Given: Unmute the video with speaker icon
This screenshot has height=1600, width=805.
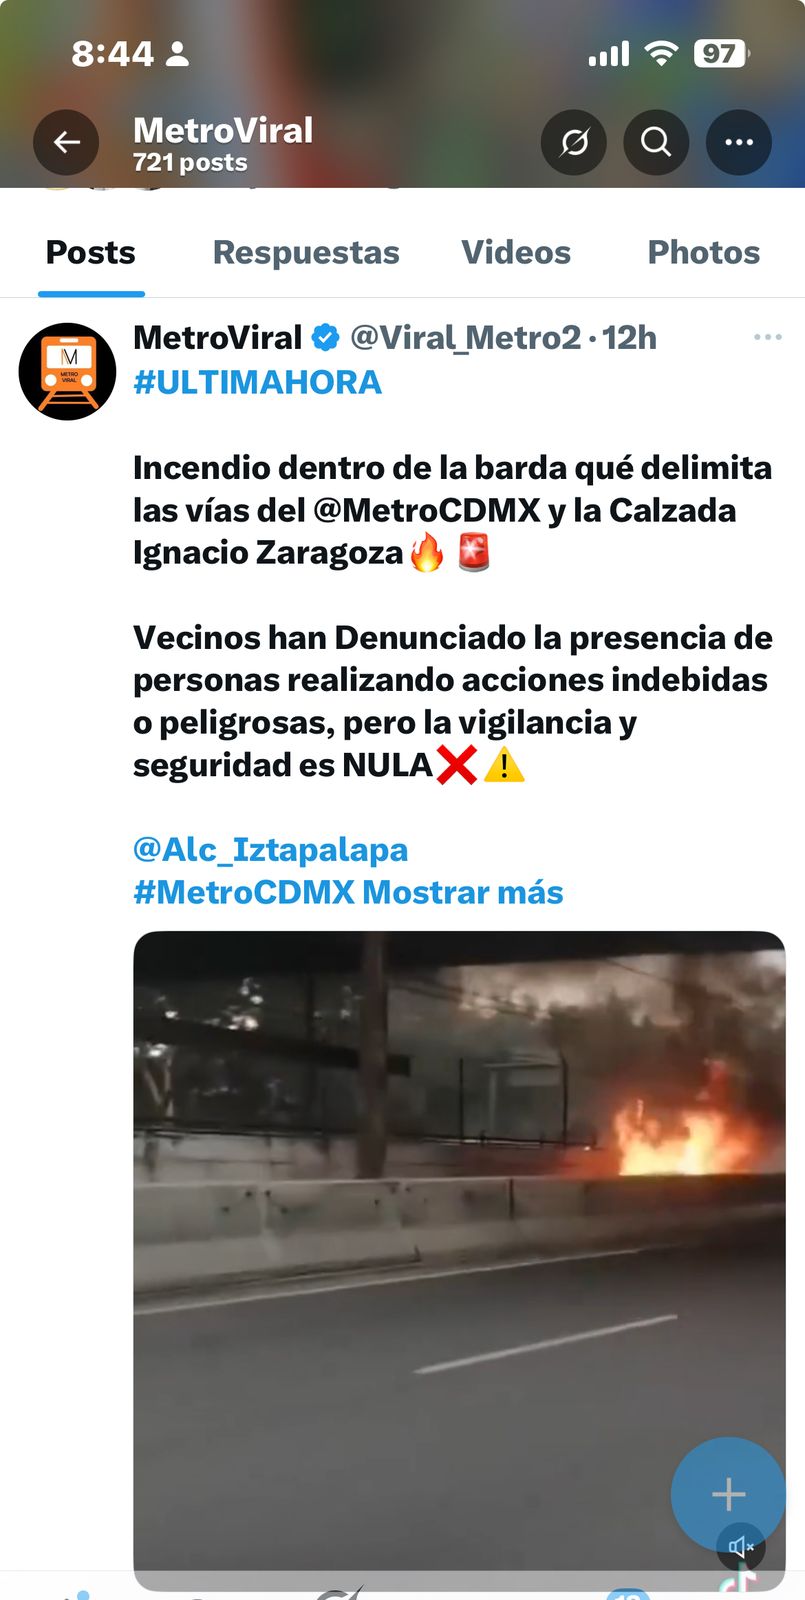Looking at the screenshot, I should pyautogui.click(x=741, y=1547).
